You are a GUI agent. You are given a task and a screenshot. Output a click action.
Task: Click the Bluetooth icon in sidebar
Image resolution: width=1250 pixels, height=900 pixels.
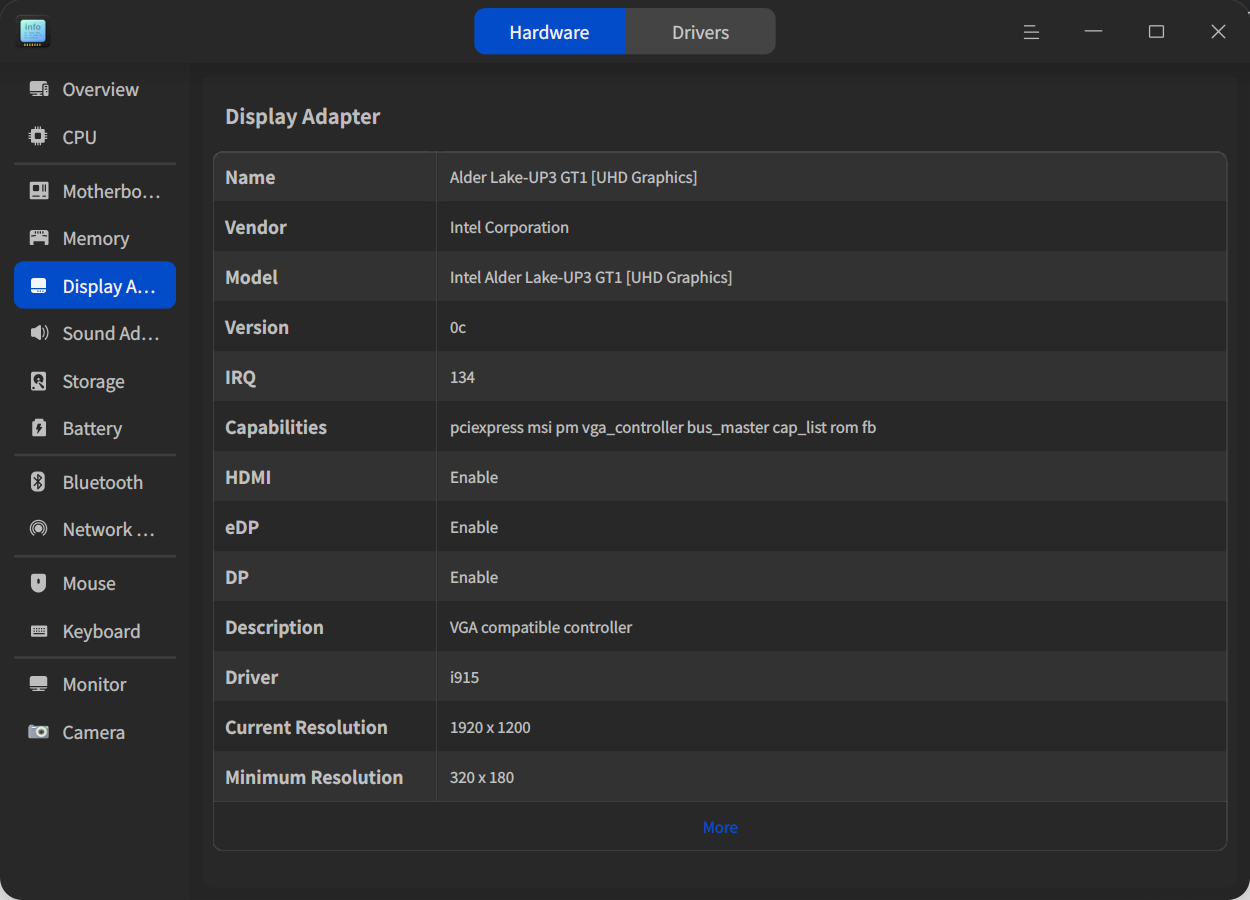pyautogui.click(x=39, y=482)
